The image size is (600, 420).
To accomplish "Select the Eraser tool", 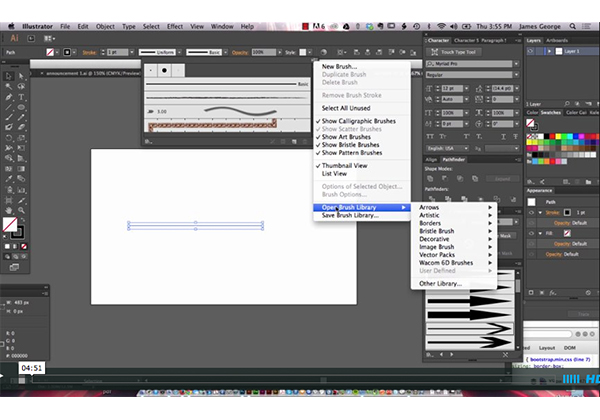I will click(x=21, y=127).
